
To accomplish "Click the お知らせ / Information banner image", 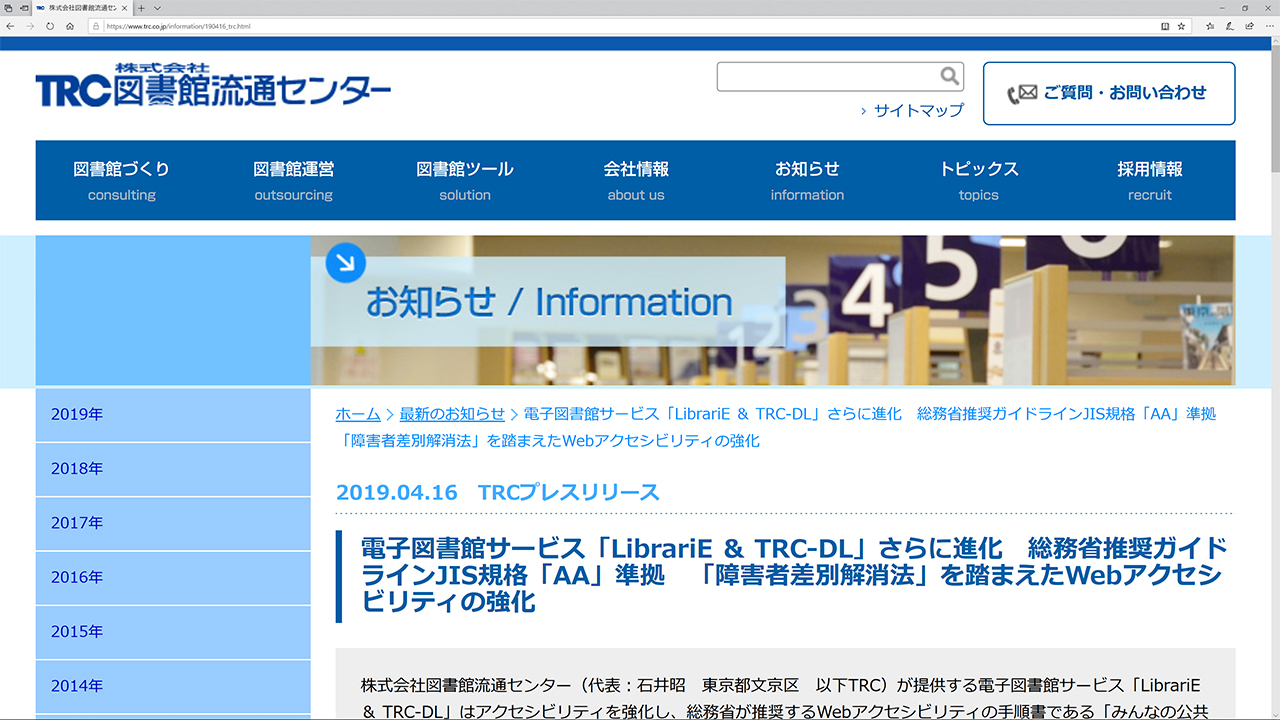I will point(773,310).
